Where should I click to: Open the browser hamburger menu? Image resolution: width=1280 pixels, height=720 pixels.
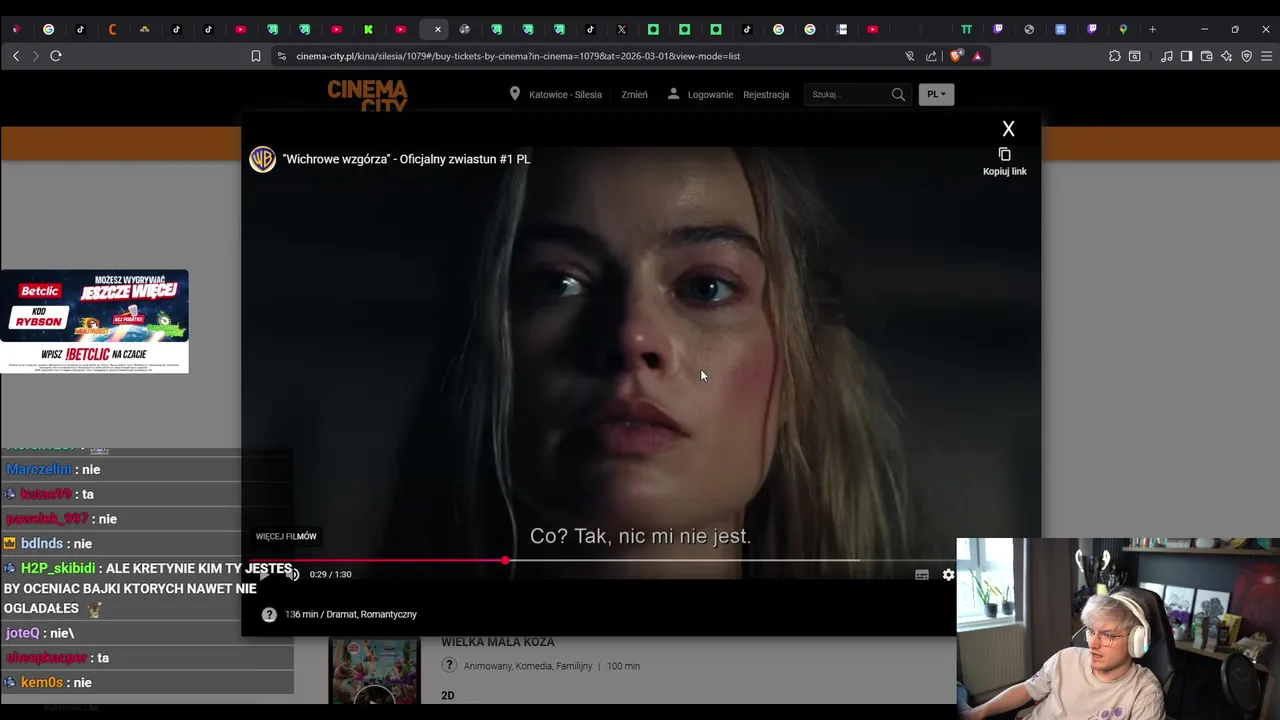tap(1267, 56)
